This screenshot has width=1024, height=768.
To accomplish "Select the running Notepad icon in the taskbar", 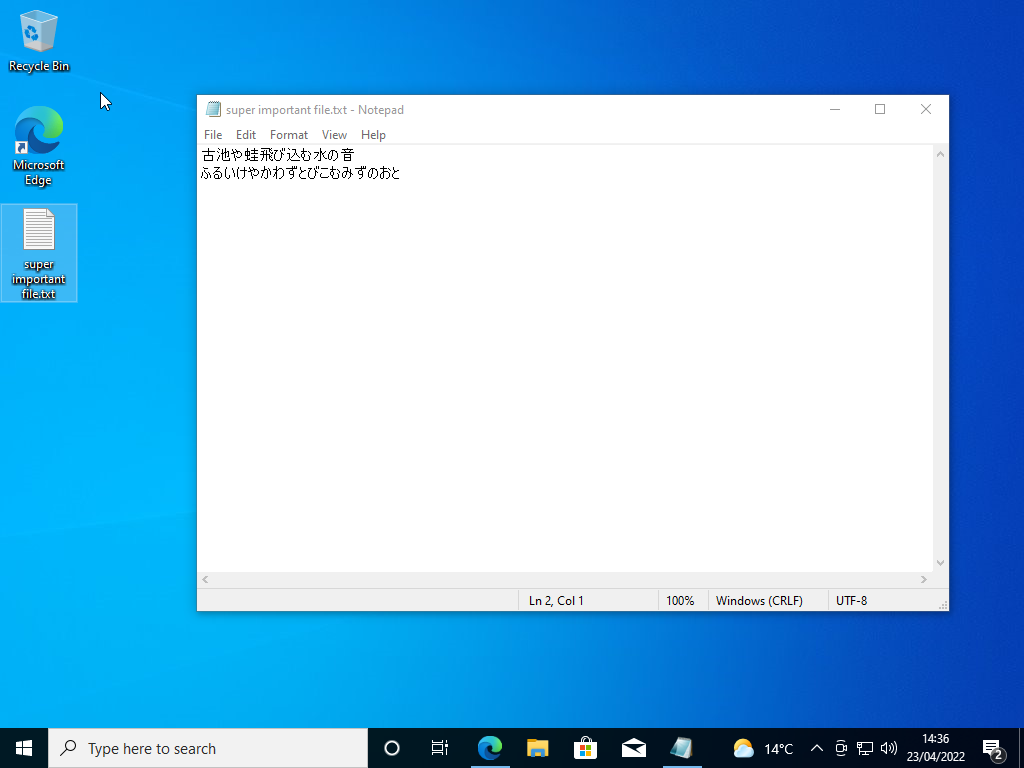I will pyautogui.click(x=681, y=747).
